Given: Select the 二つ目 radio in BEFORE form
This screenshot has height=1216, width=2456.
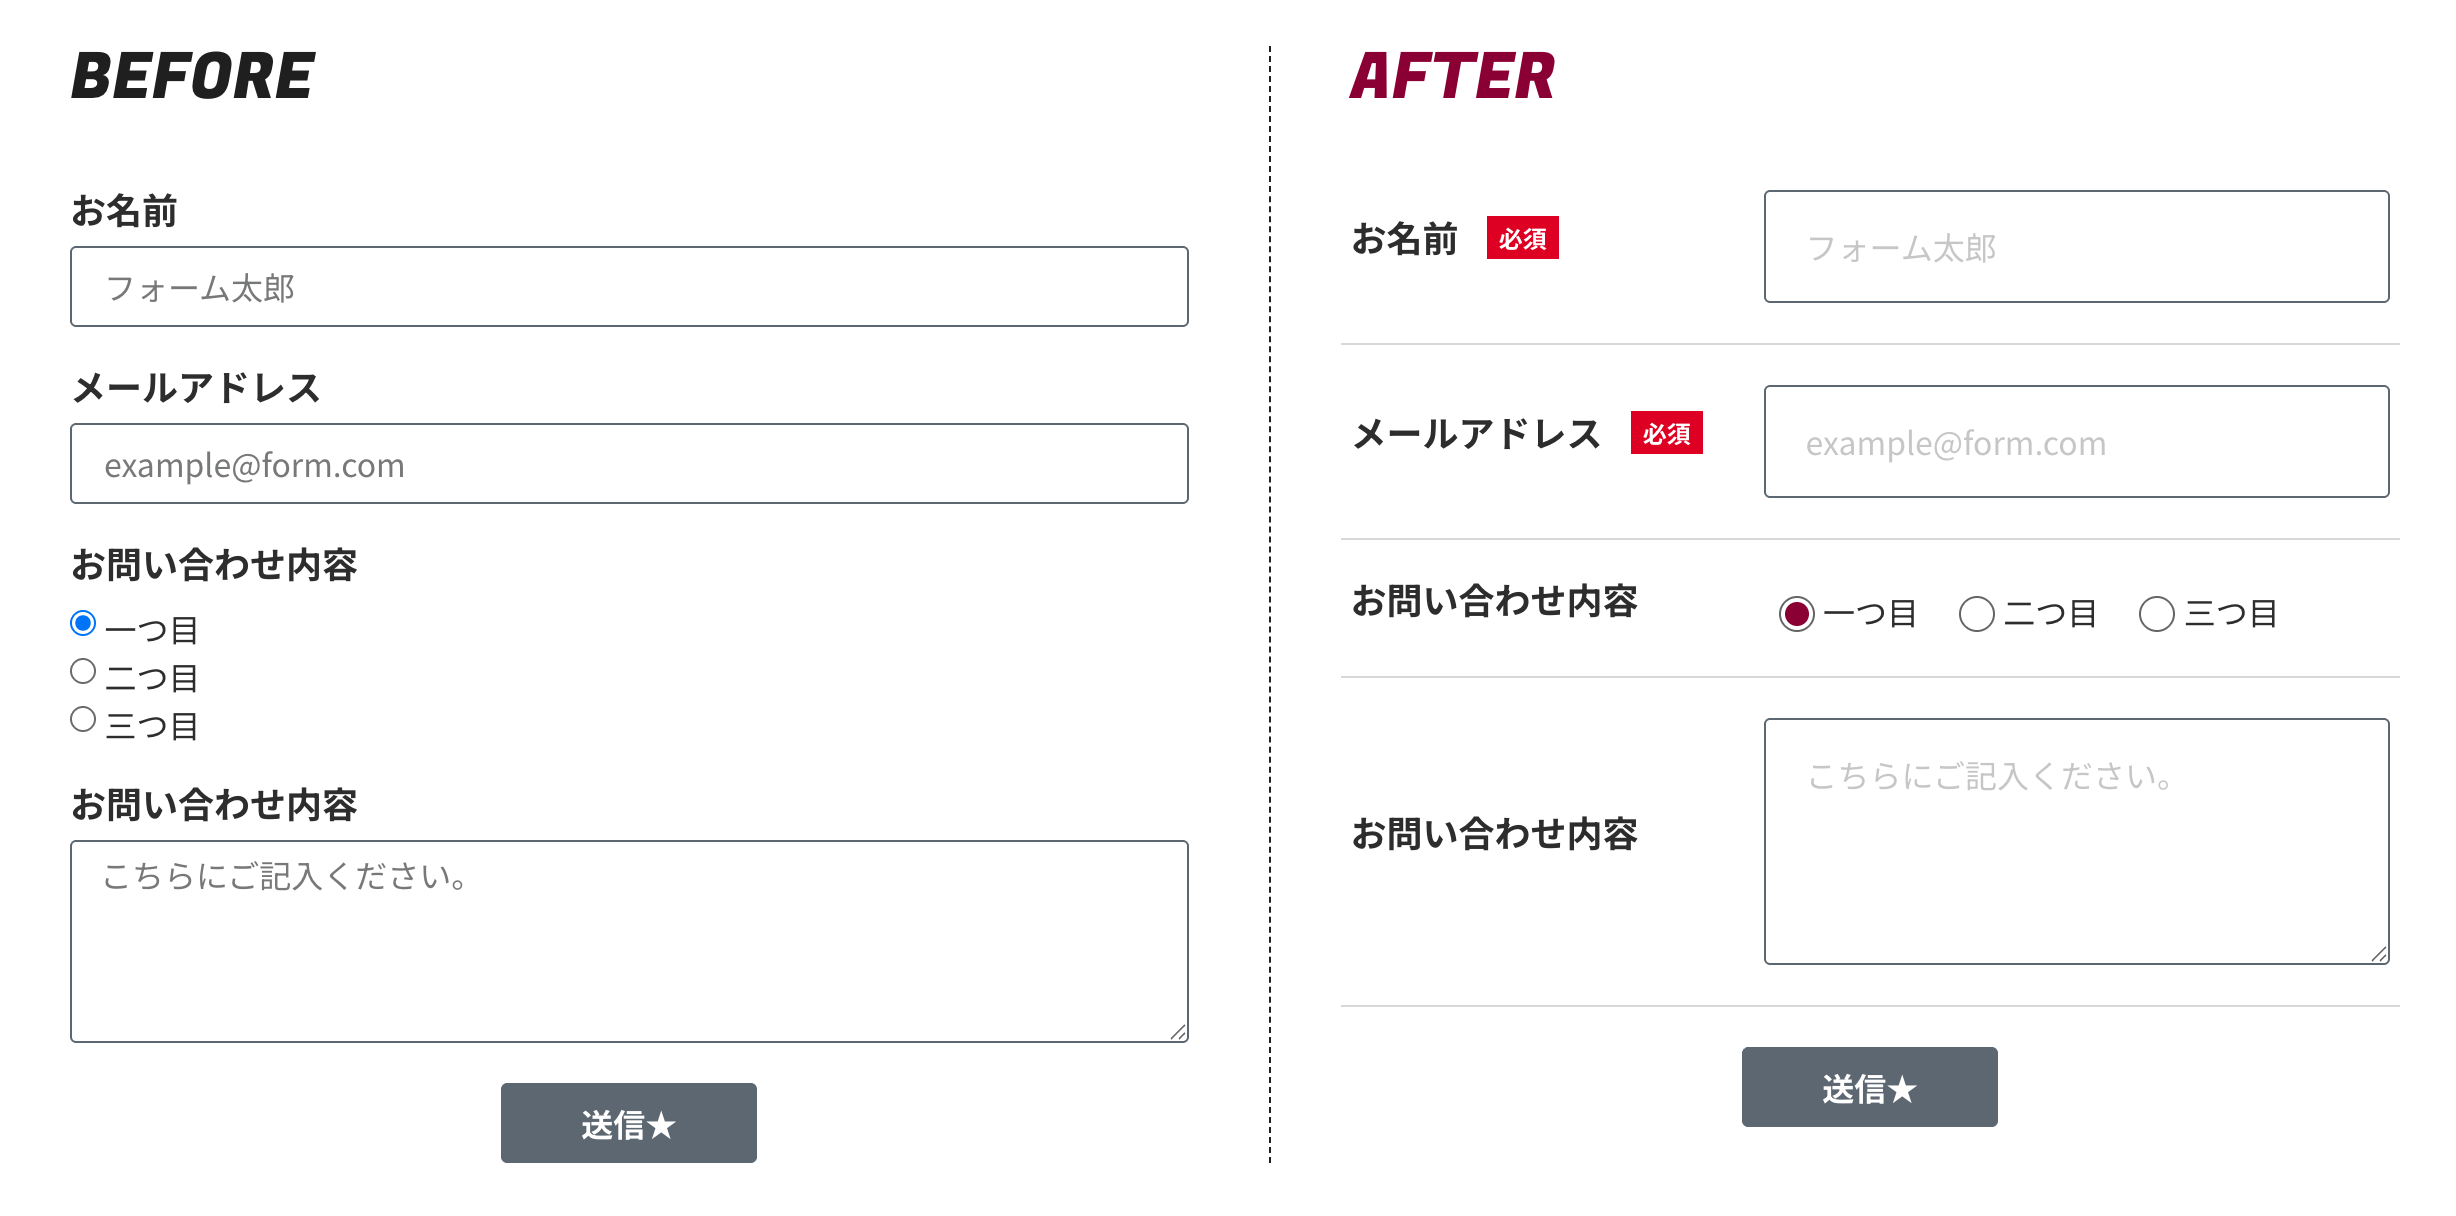Looking at the screenshot, I should point(84,672).
